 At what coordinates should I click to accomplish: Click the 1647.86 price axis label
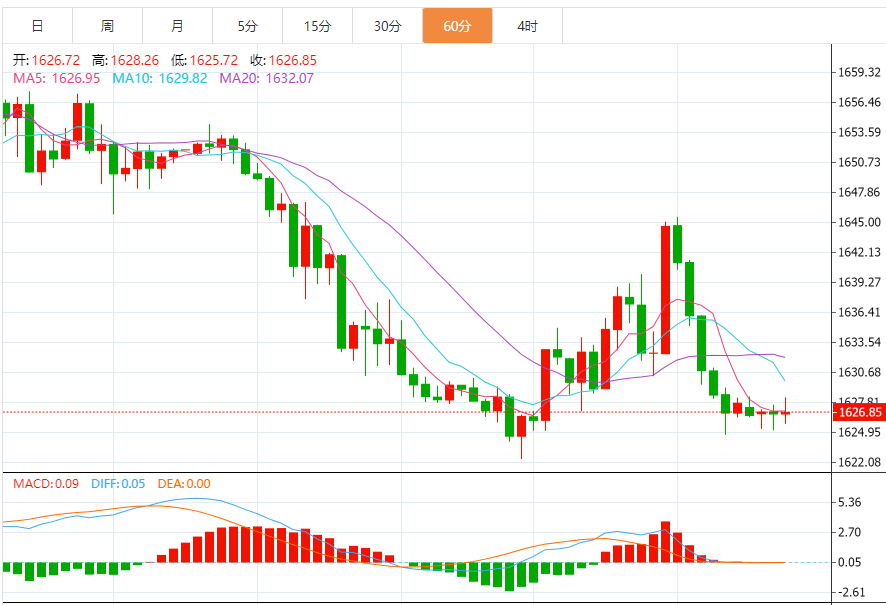tap(859, 192)
